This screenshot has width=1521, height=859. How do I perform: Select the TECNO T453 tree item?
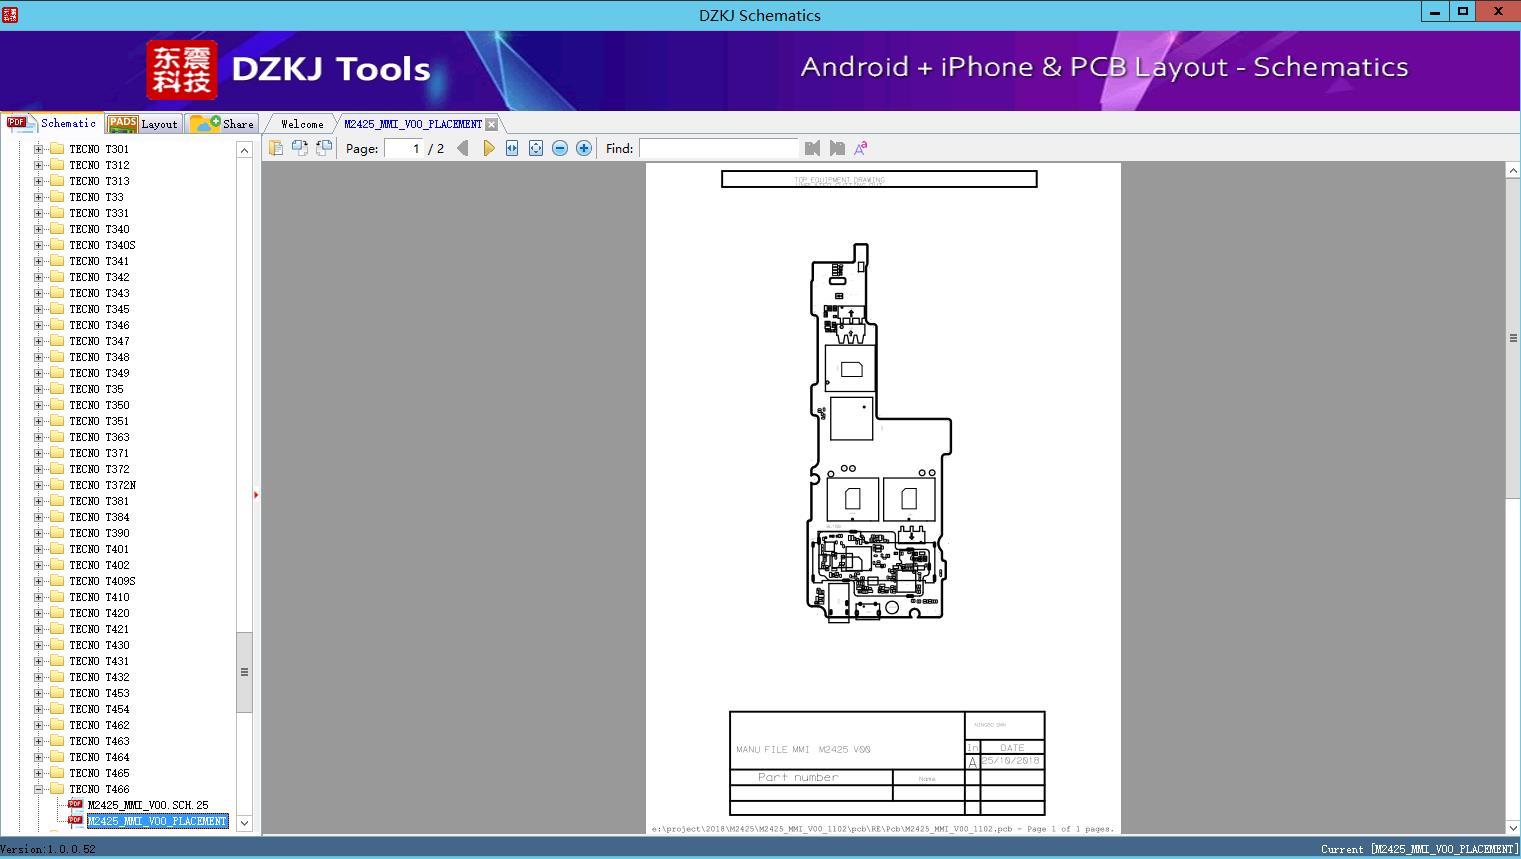pyautogui.click(x=99, y=693)
